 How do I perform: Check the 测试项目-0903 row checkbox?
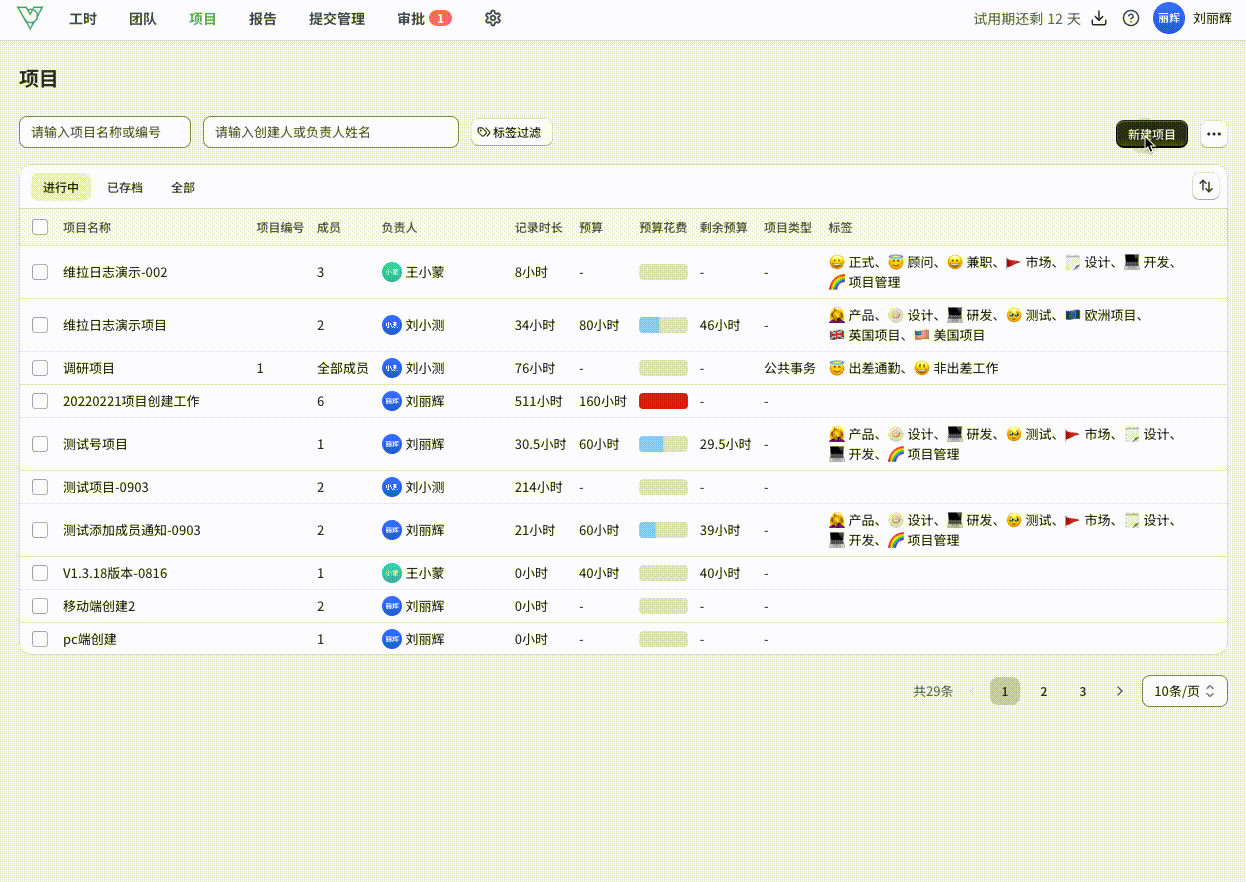pyautogui.click(x=40, y=487)
